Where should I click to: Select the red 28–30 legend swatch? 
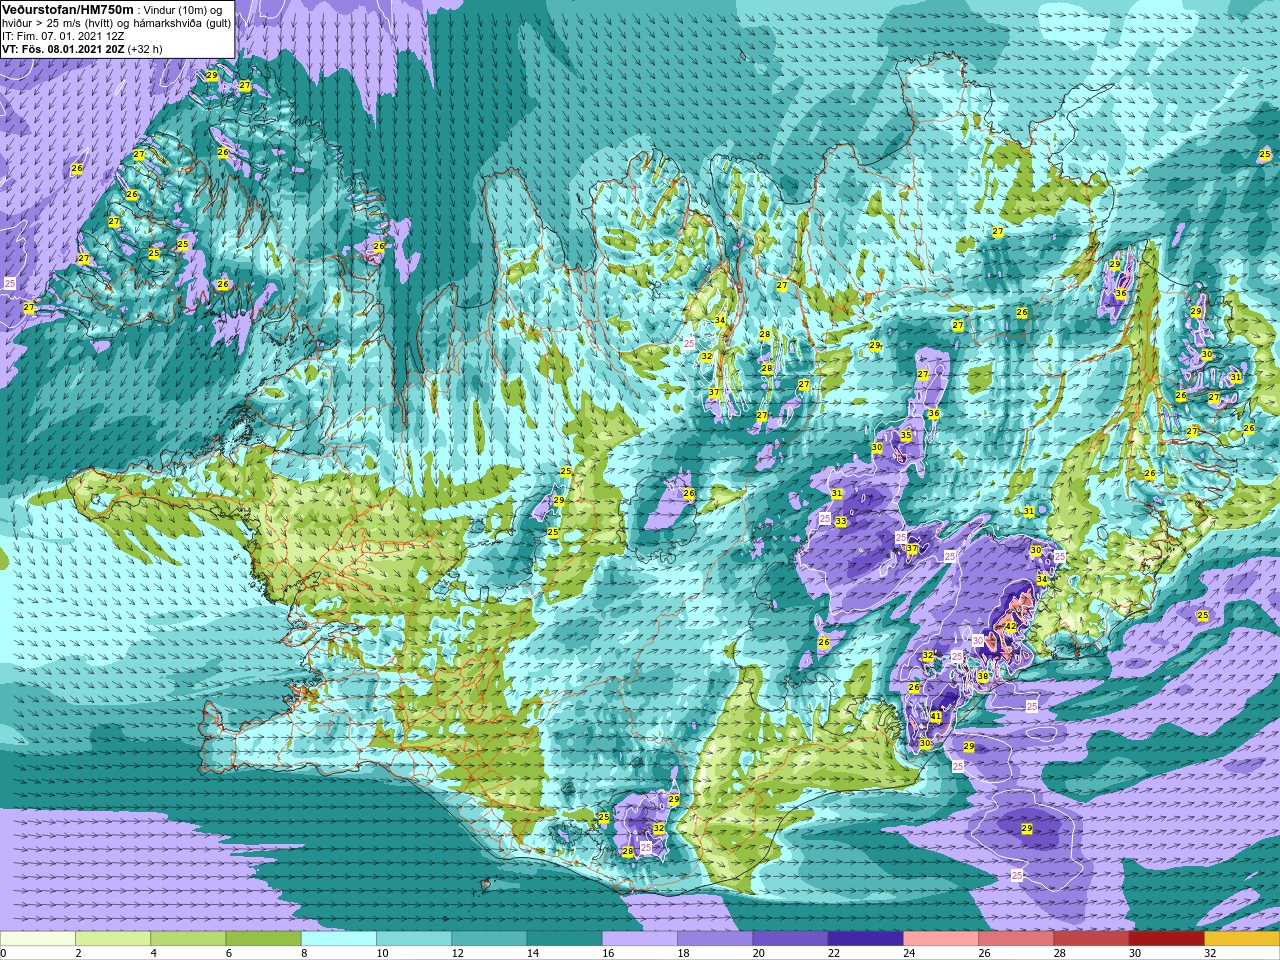(x=1091, y=939)
